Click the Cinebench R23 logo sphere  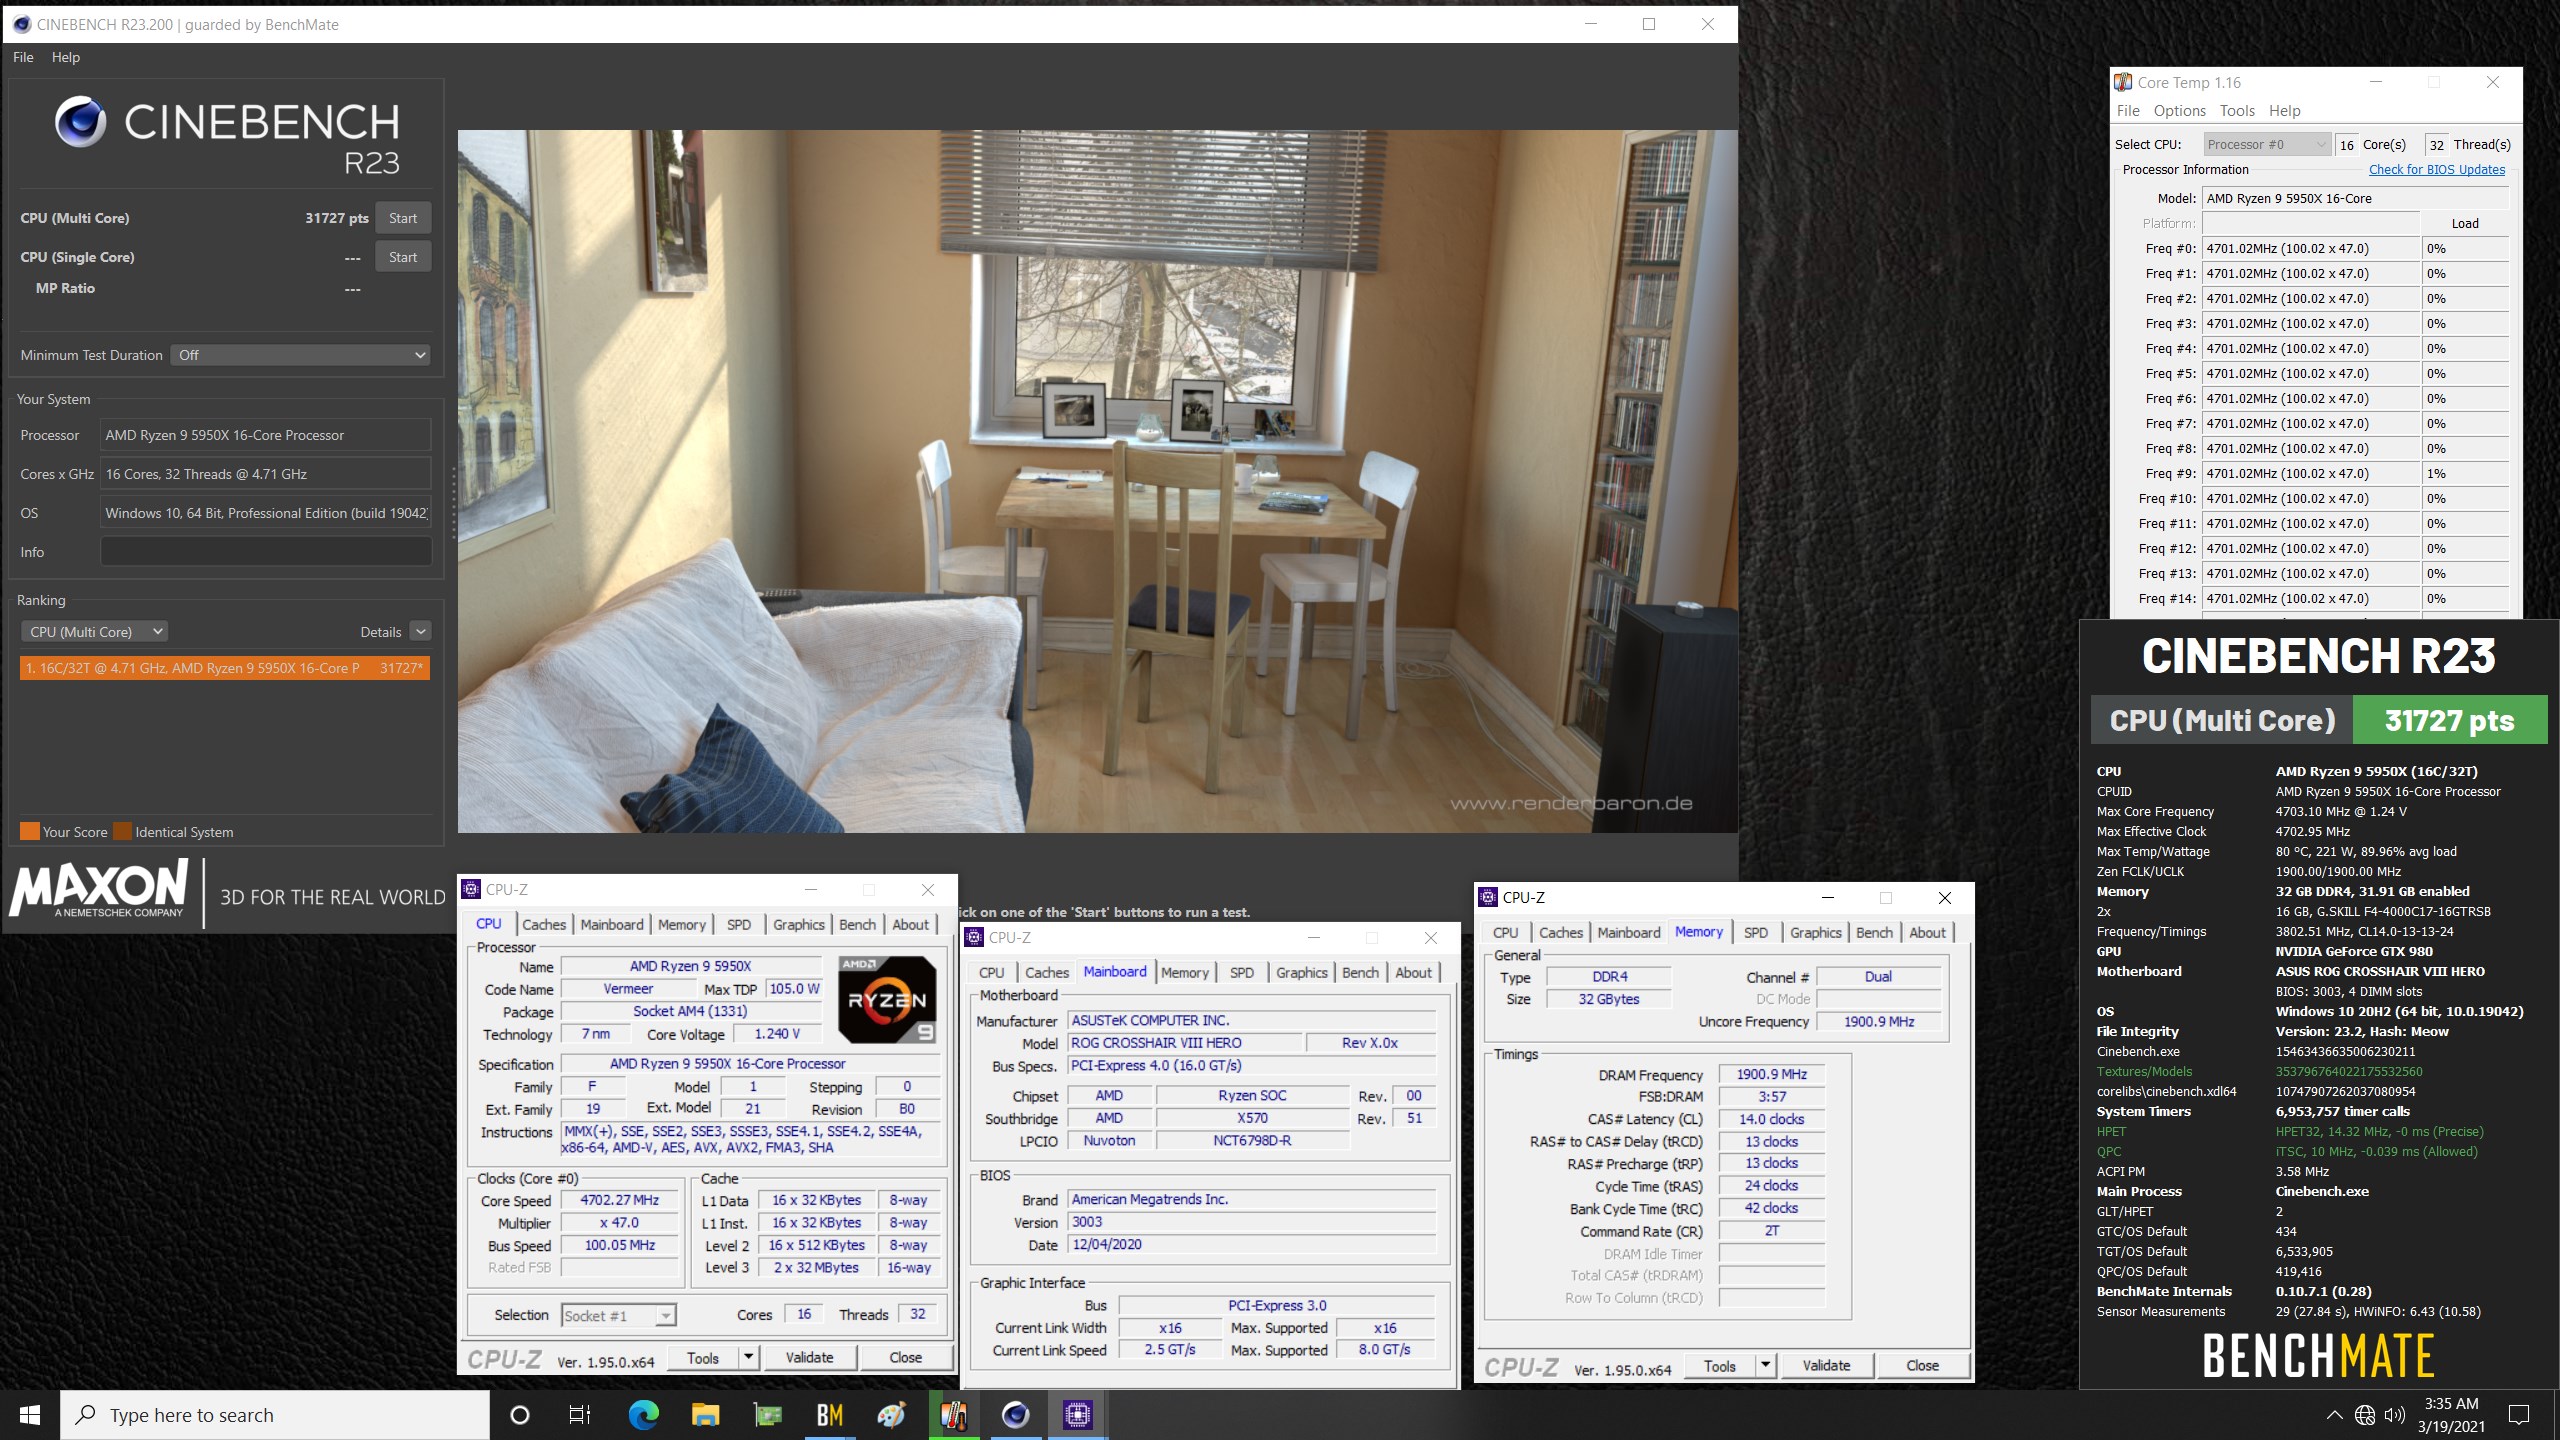pyautogui.click(x=80, y=122)
